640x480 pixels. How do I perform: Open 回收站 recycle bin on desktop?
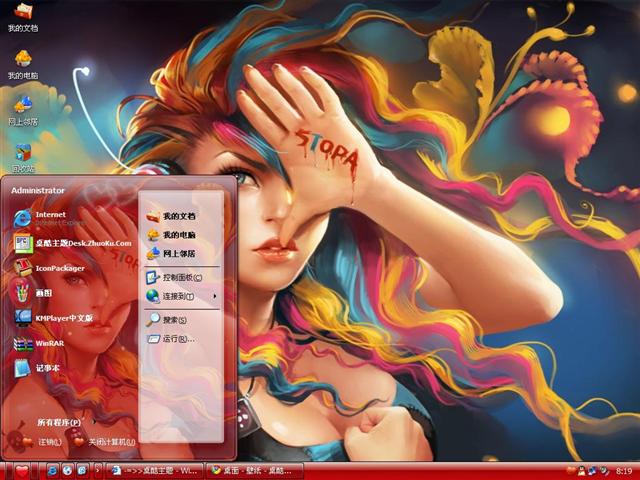pos(23,158)
